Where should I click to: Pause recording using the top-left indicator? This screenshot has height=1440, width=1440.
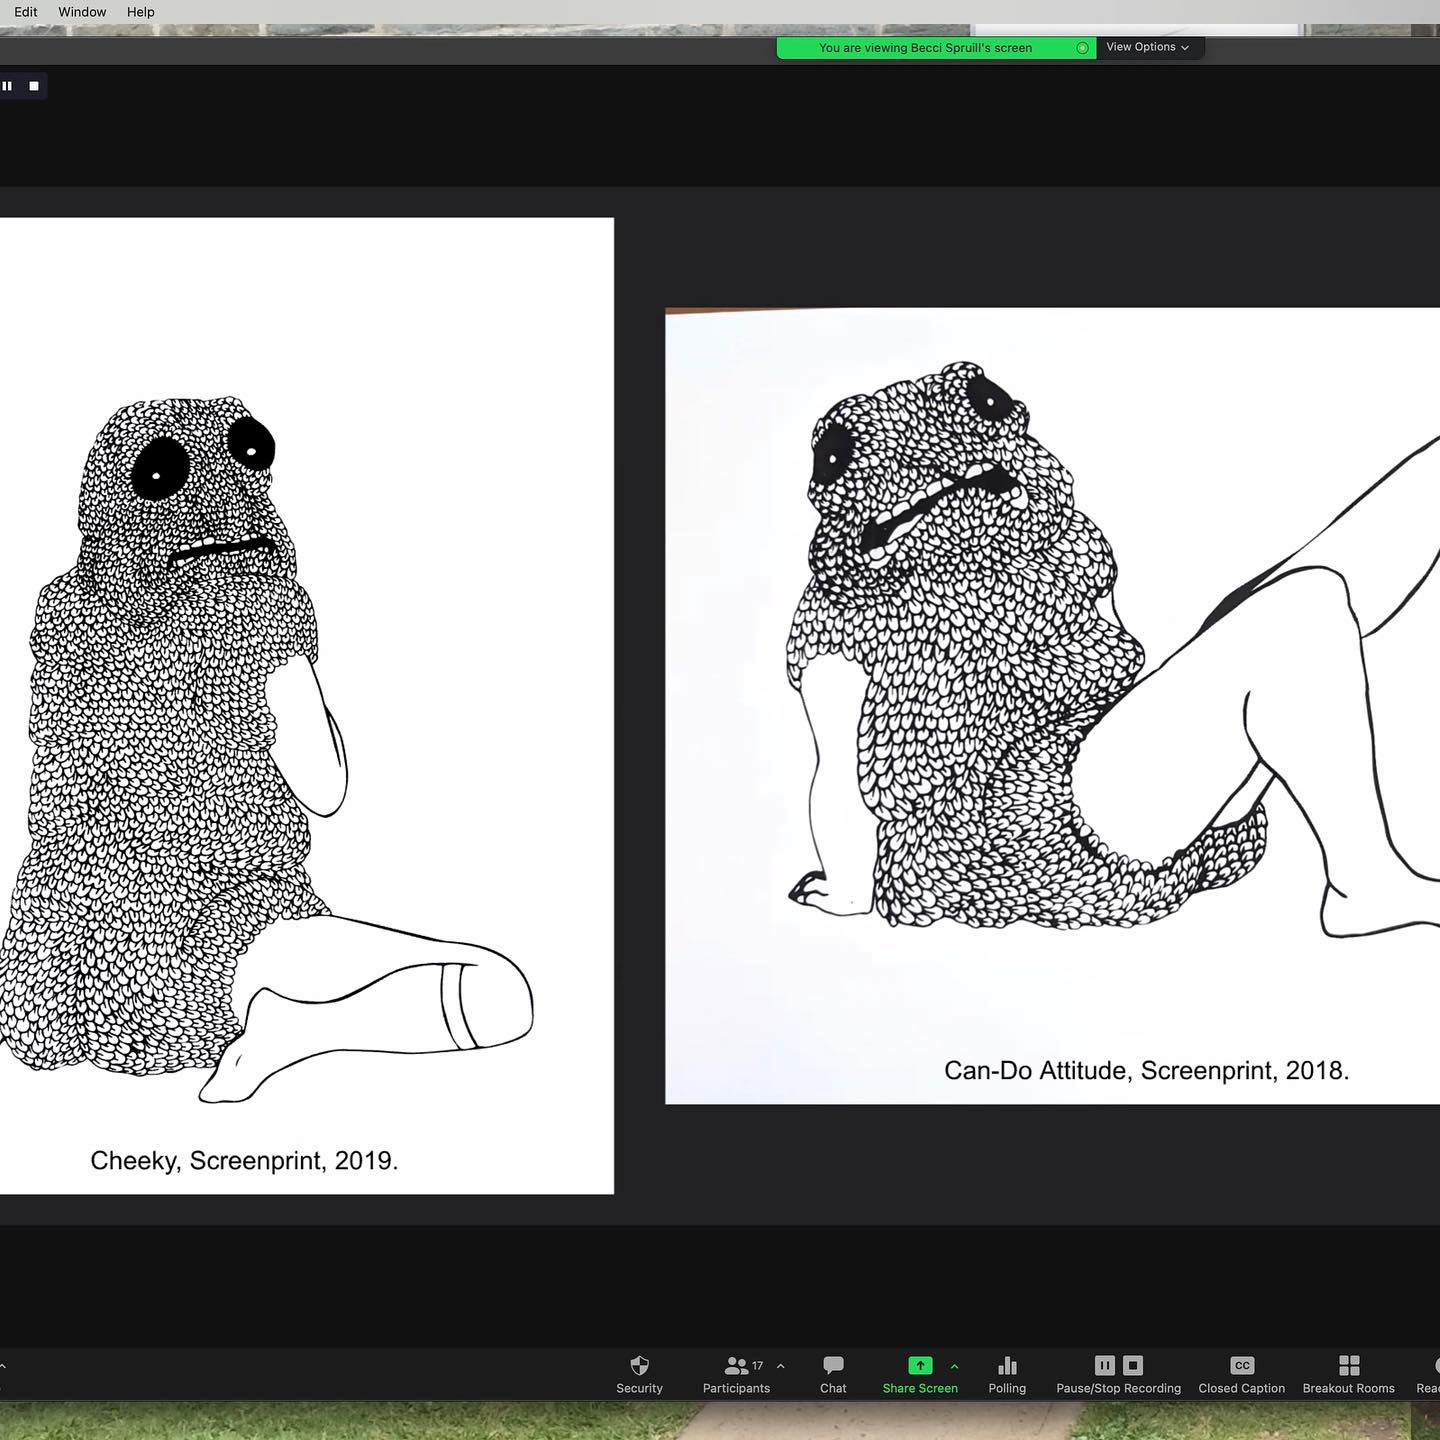coord(8,86)
